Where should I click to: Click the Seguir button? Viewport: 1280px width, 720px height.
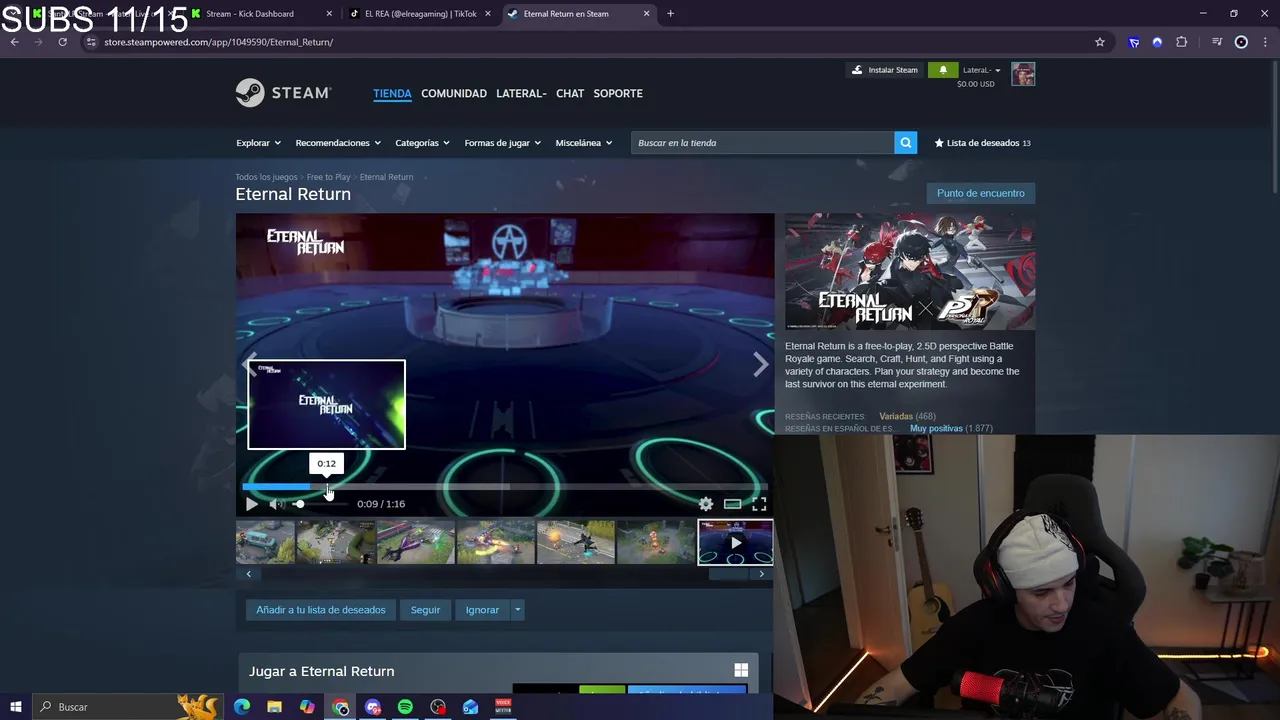point(425,610)
